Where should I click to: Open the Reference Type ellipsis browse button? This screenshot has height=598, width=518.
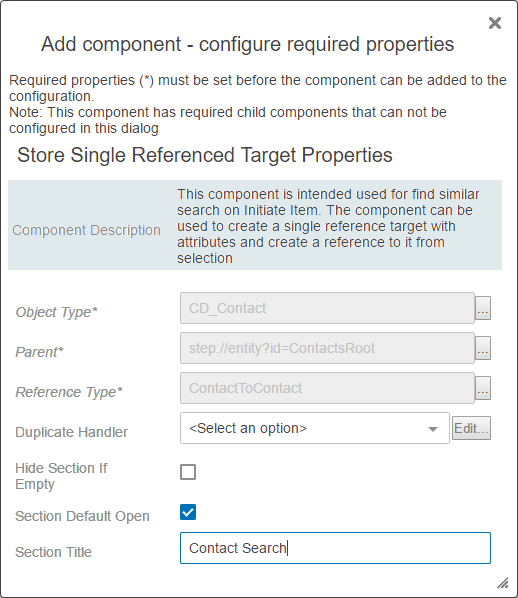coord(483,388)
